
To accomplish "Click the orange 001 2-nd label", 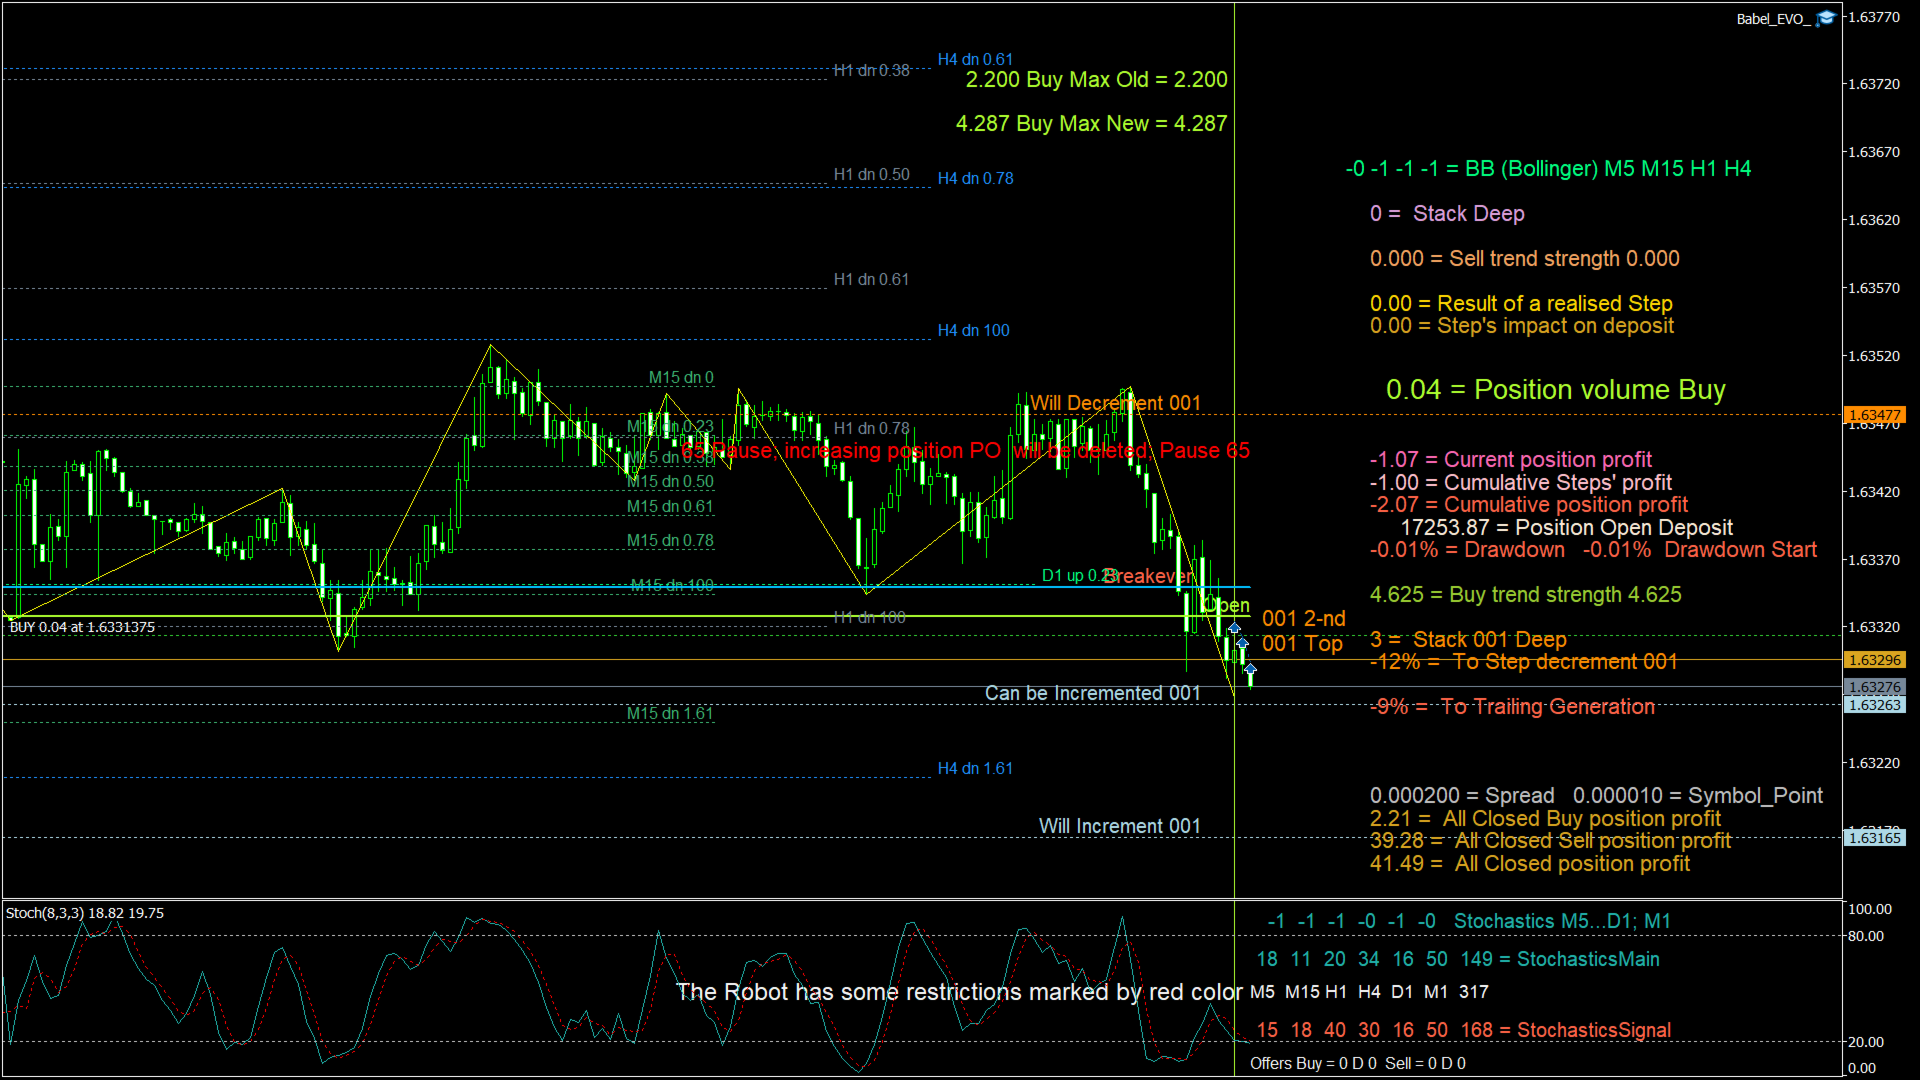I will pos(1304,619).
